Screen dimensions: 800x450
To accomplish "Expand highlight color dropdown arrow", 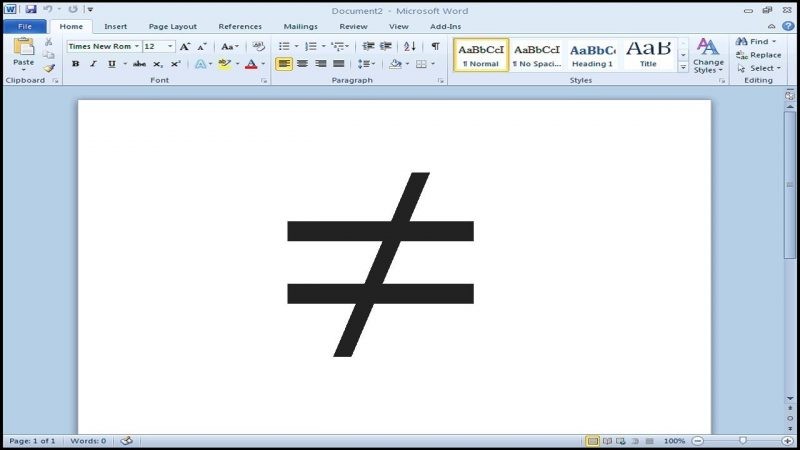I will point(237,64).
